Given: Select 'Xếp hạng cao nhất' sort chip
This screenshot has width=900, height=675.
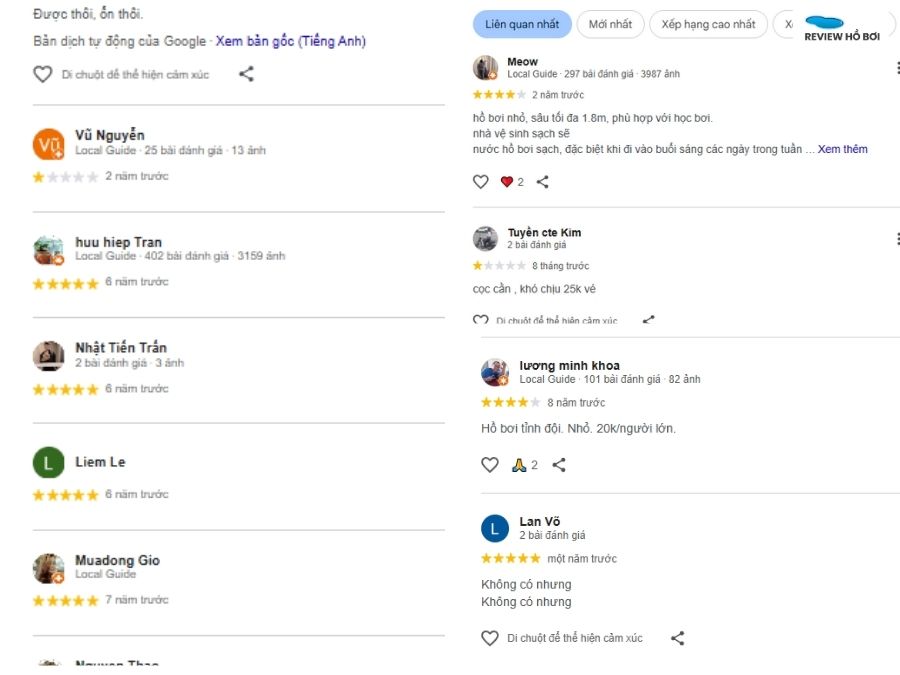Looking at the screenshot, I should [x=708, y=24].
